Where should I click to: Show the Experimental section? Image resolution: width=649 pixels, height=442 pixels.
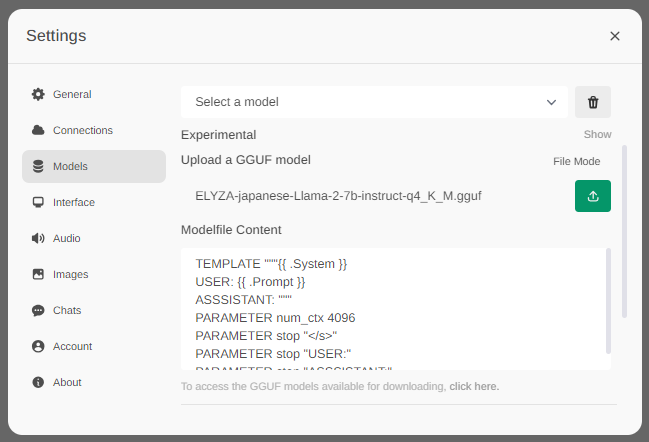tap(597, 134)
